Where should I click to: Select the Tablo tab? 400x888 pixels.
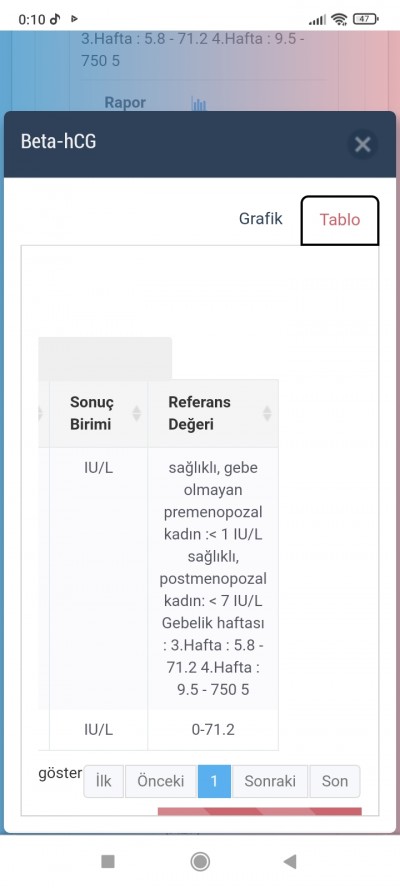coord(339,220)
